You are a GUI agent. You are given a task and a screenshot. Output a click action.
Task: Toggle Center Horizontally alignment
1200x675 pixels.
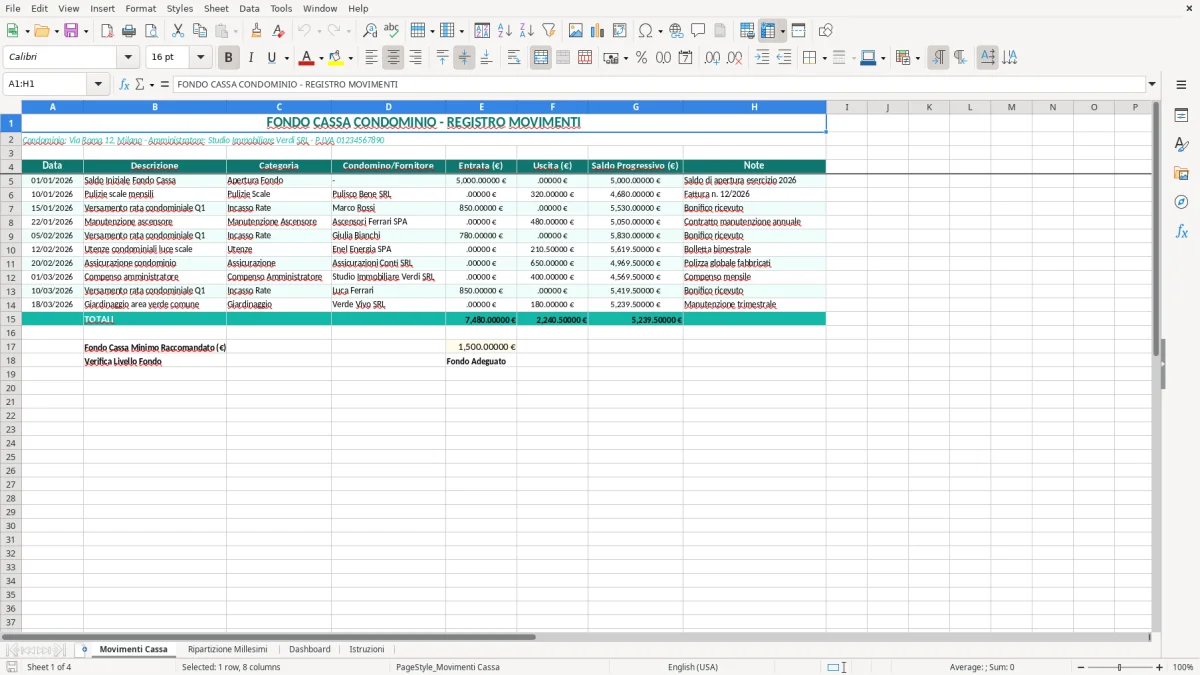pos(393,58)
